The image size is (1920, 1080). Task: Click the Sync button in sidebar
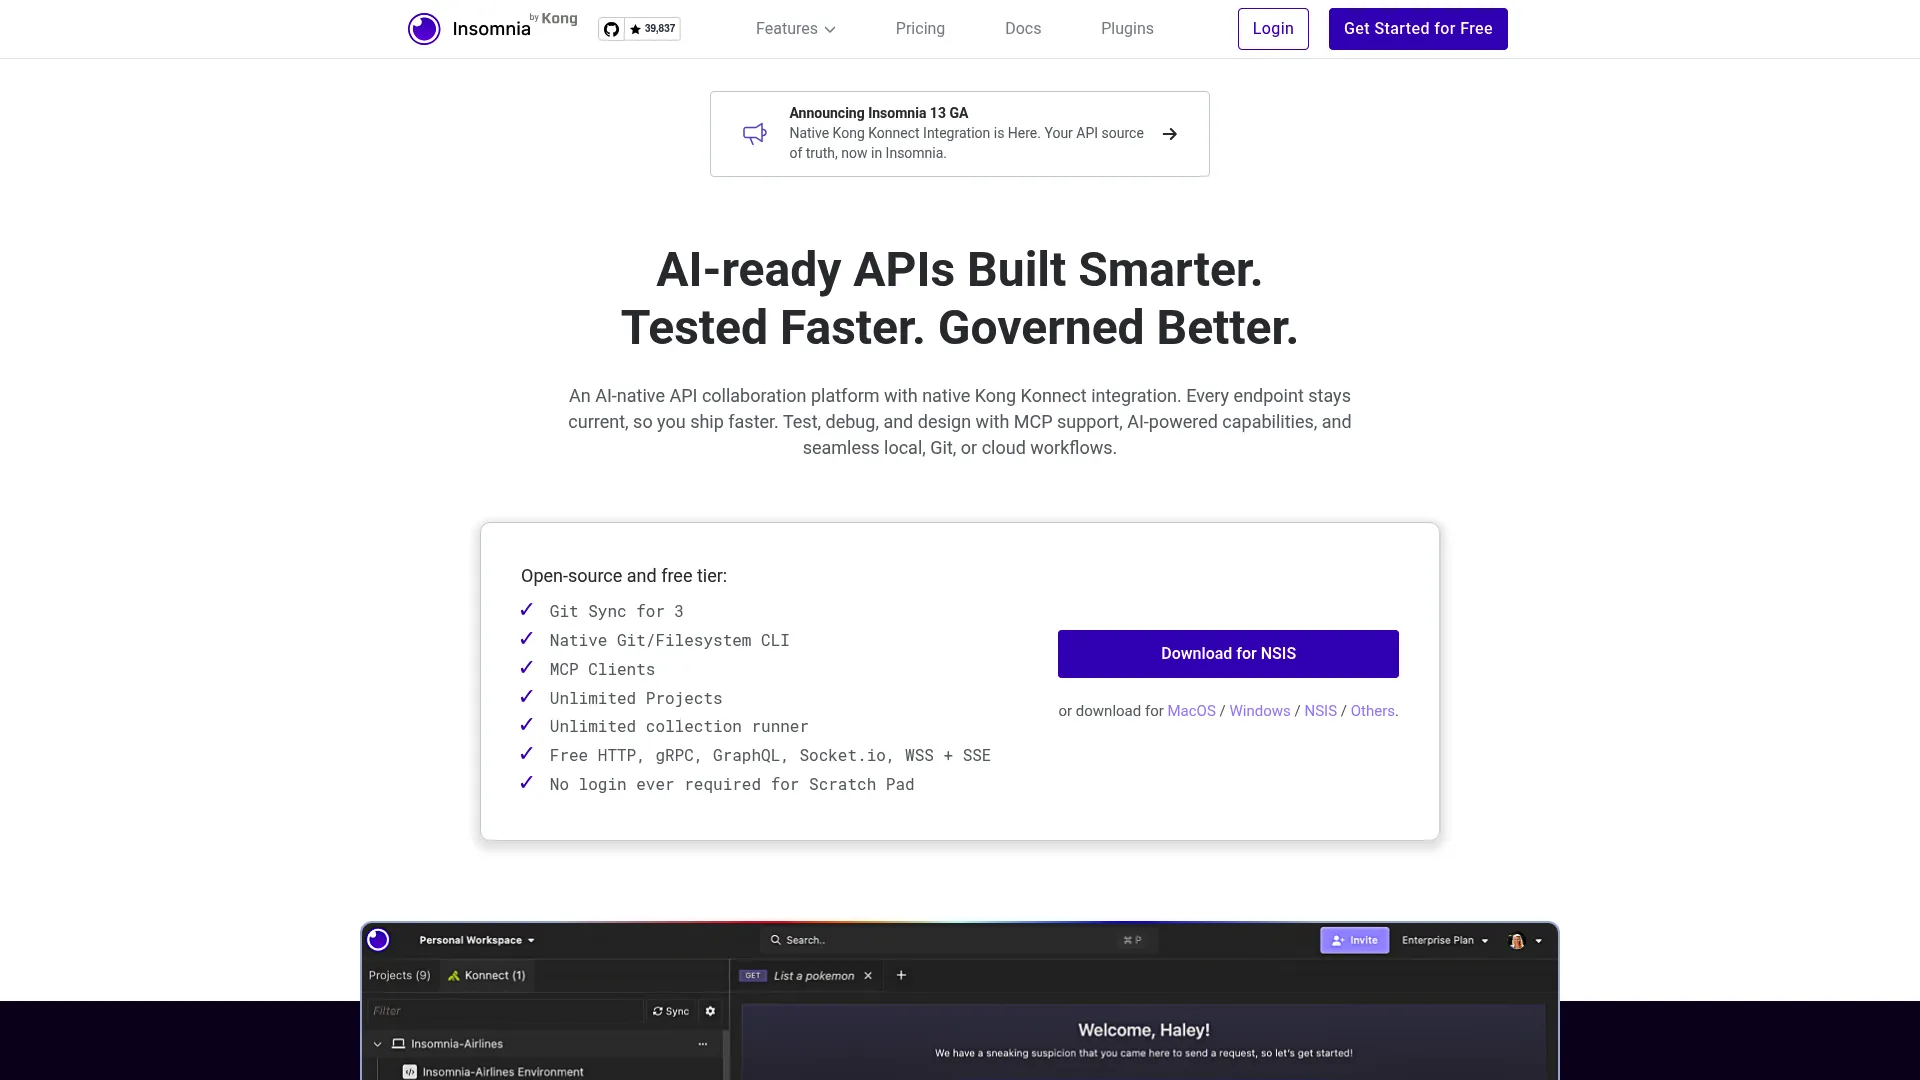pyautogui.click(x=671, y=1011)
